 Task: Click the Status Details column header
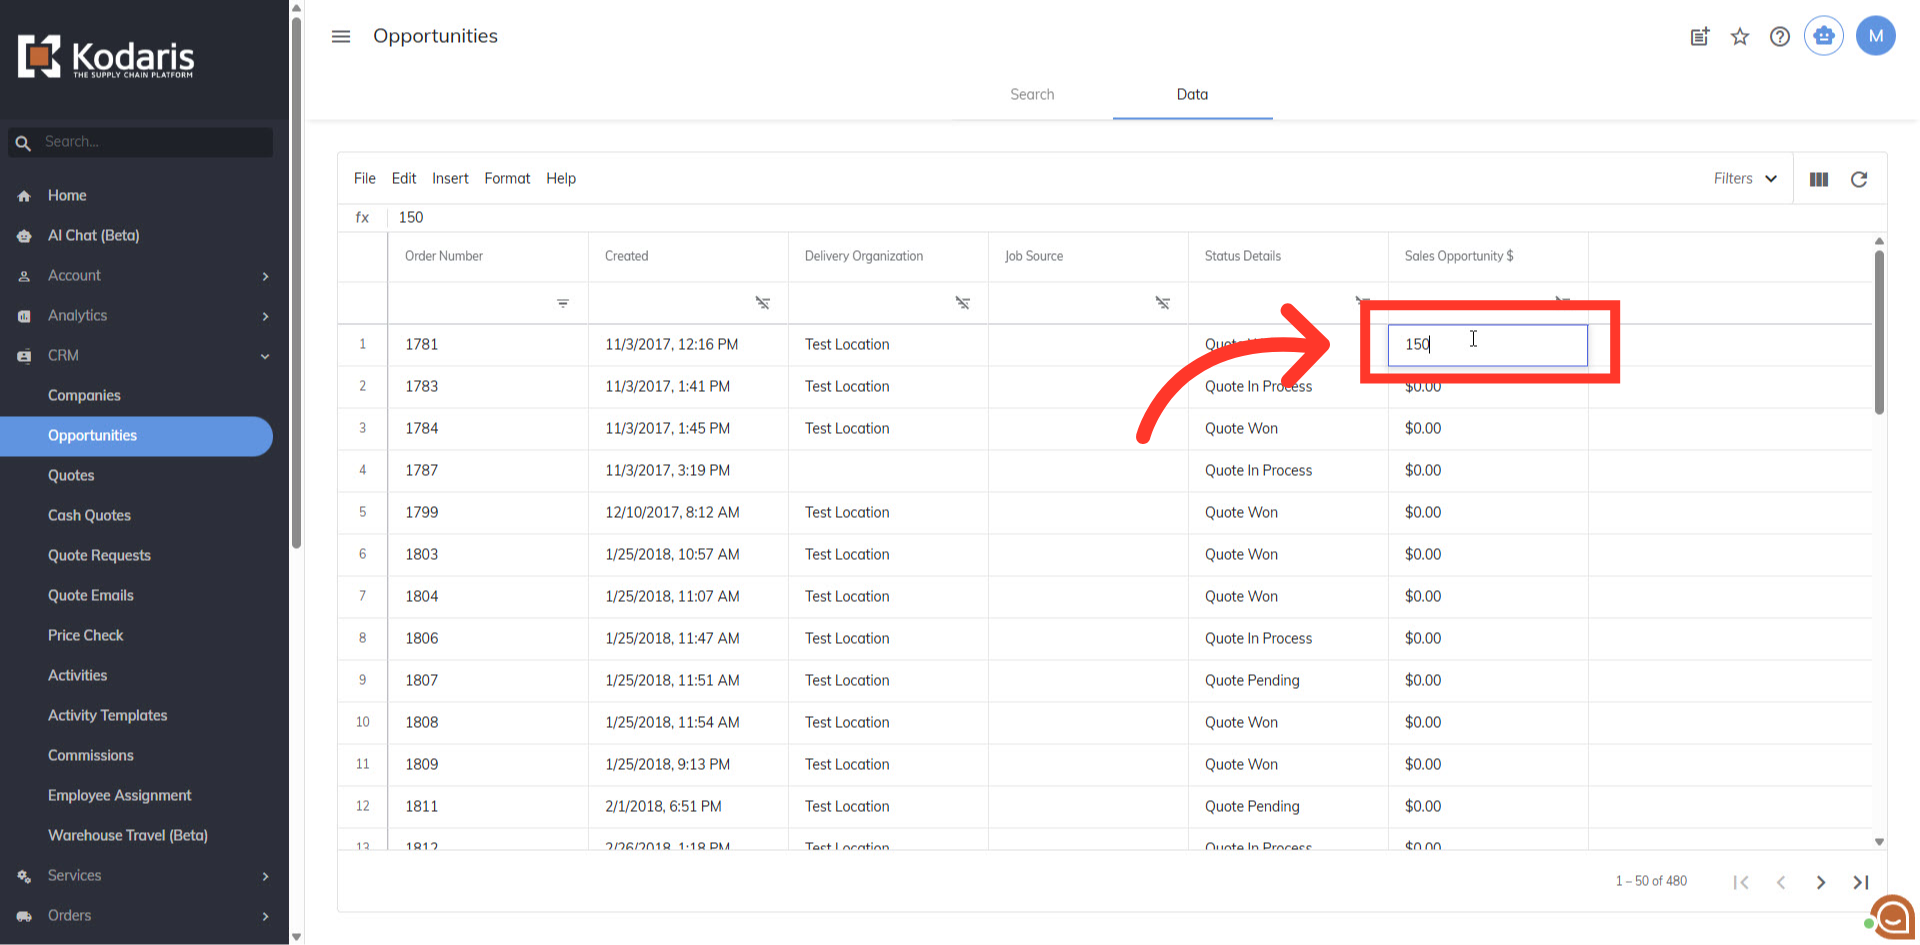1288,256
